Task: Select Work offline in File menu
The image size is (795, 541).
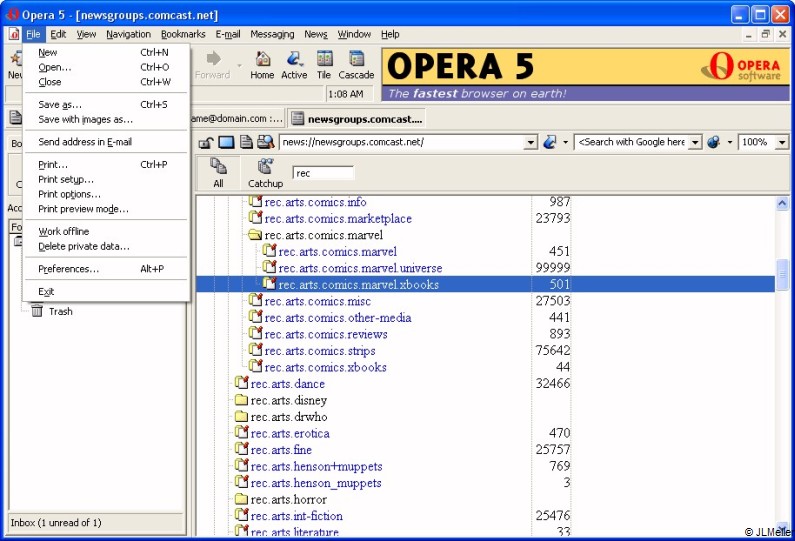Action: coord(105,231)
